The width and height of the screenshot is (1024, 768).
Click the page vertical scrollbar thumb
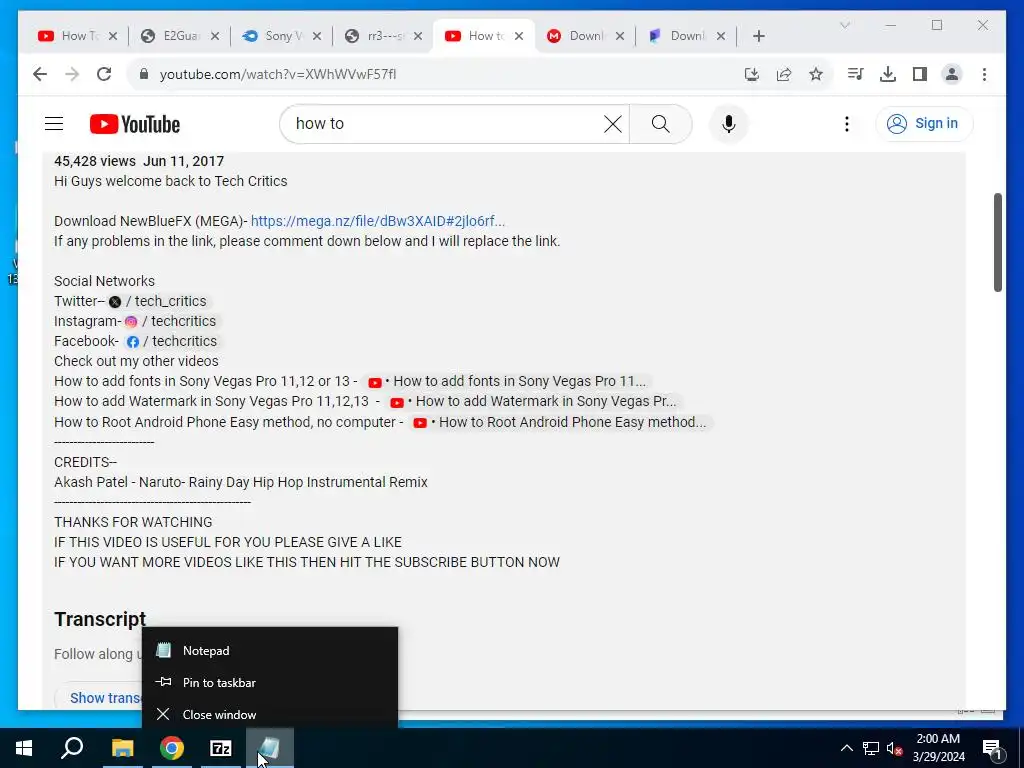pyautogui.click(x=998, y=242)
